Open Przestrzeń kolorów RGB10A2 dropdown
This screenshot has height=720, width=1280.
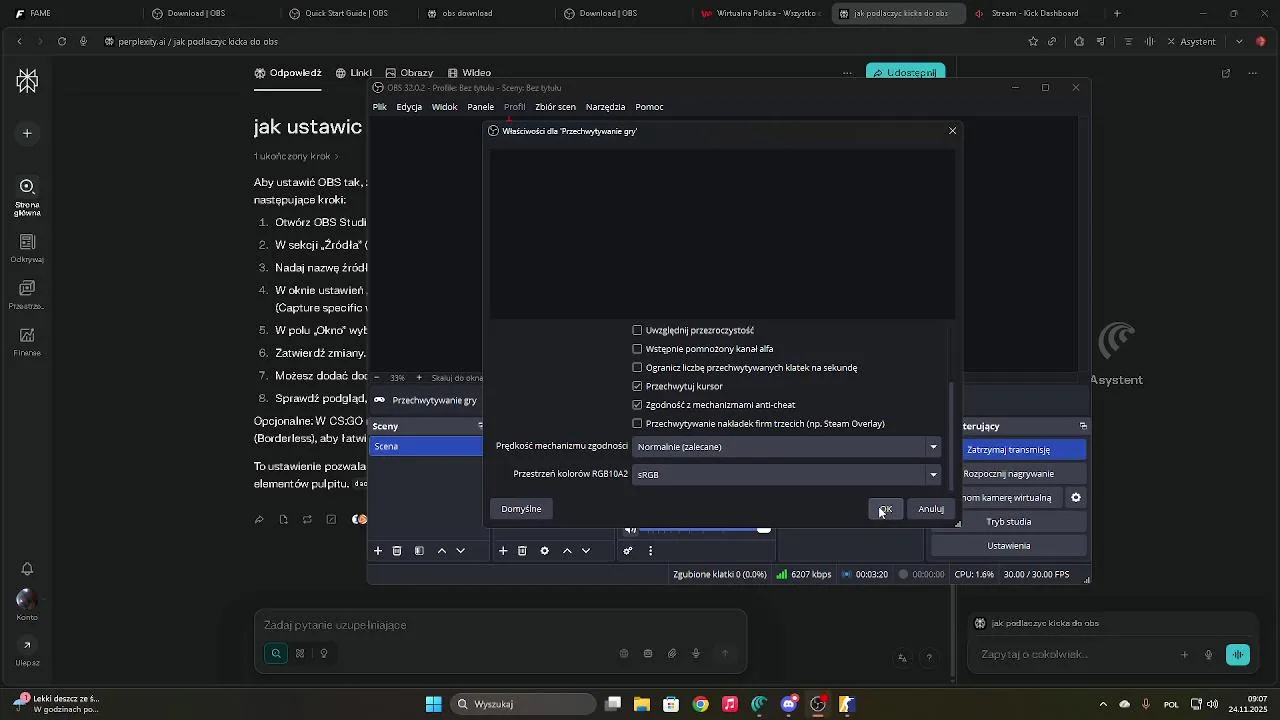787,475
